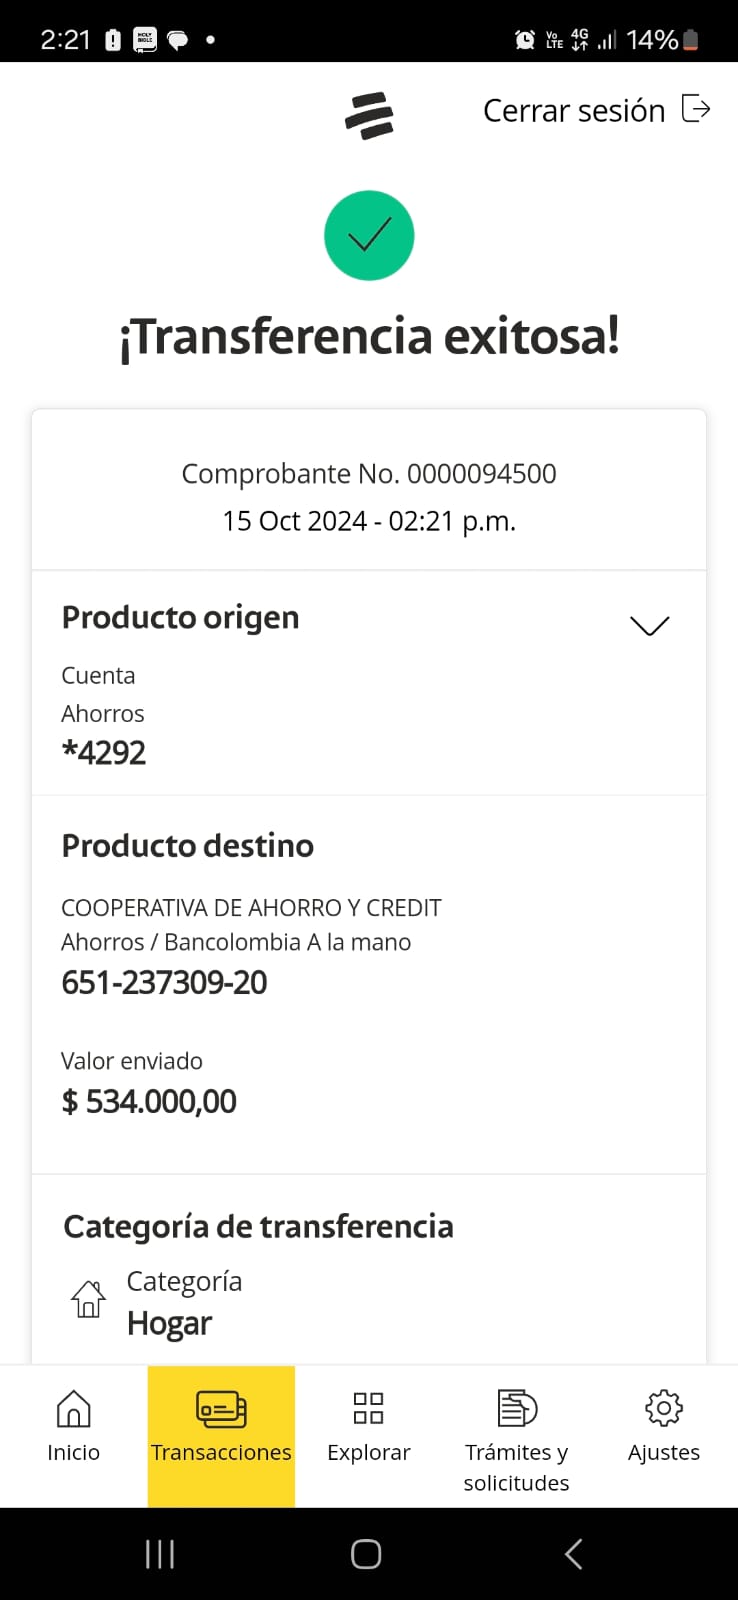Viewport: 738px width, 1600px height.
Task: Tap the battery icon in status bar
Action: [691, 40]
